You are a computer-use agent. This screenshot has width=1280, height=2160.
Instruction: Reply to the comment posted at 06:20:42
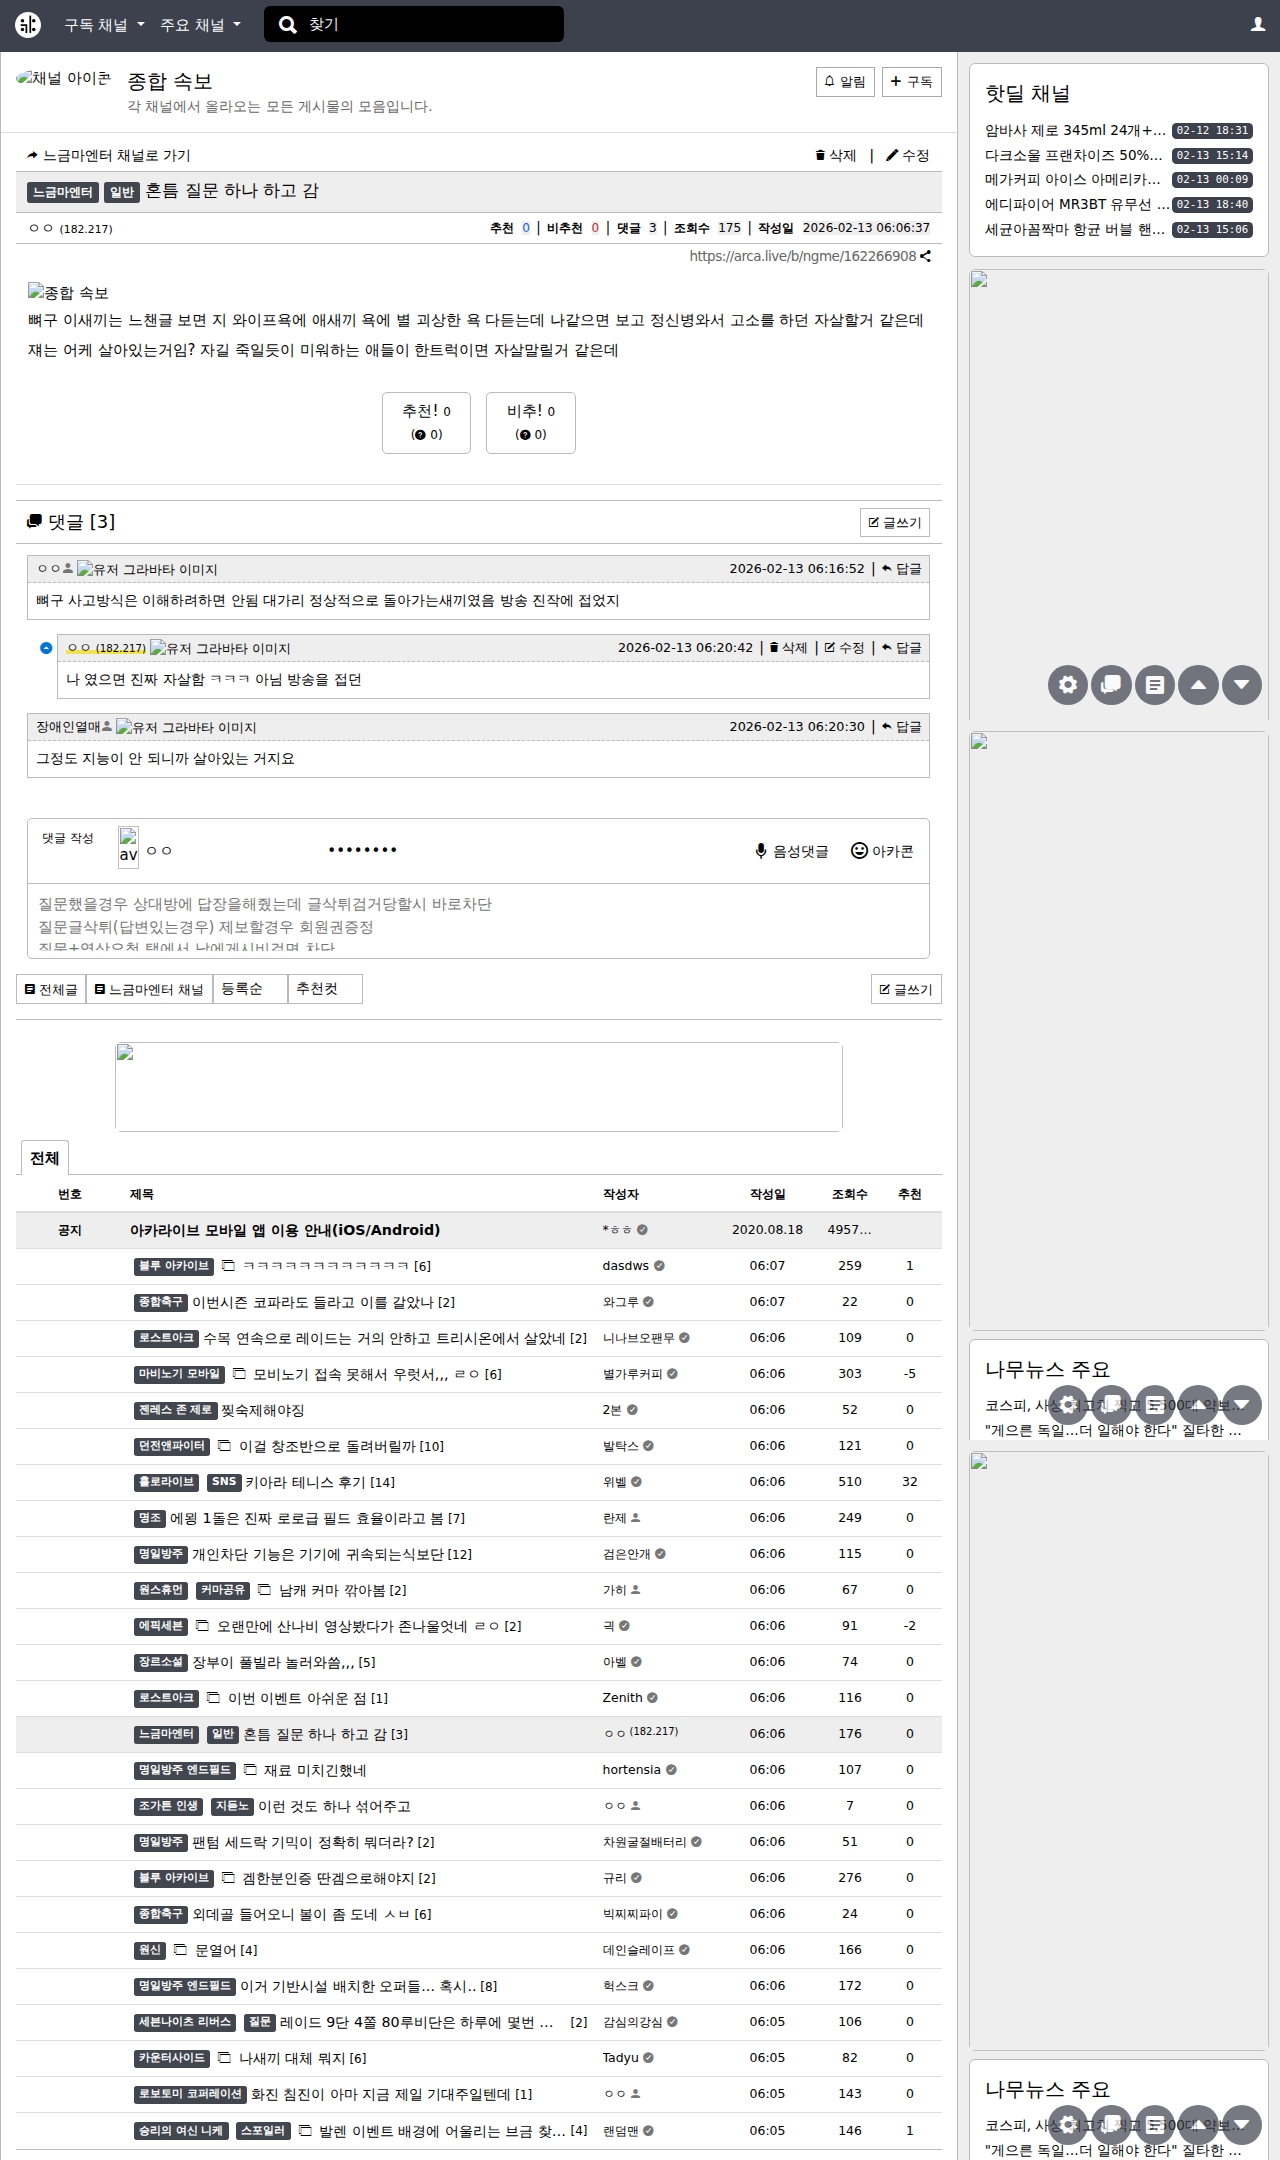point(901,648)
